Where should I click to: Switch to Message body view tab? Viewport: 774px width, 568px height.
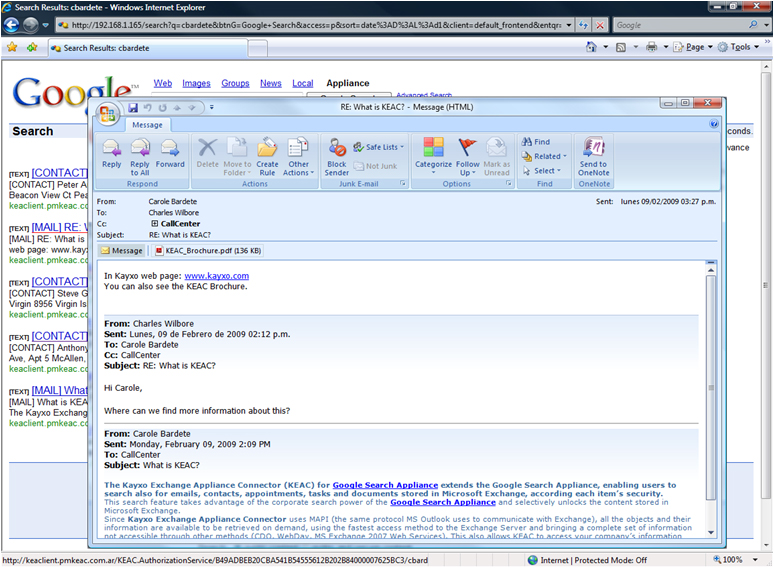[122, 251]
